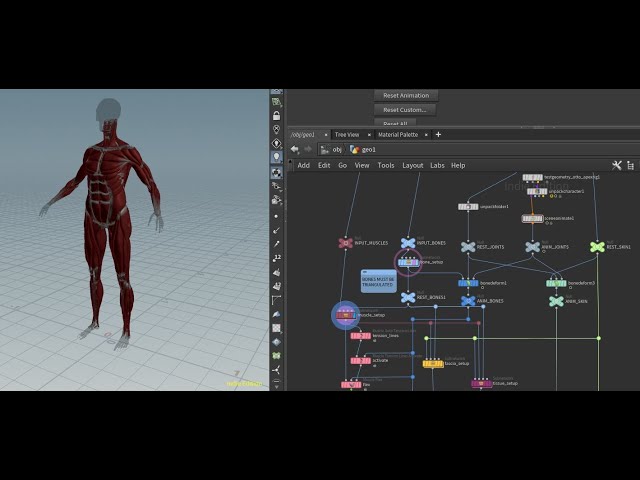640x480 pixels.
Task: Open the Help menu in network editor
Action: pyautogui.click(x=458, y=165)
